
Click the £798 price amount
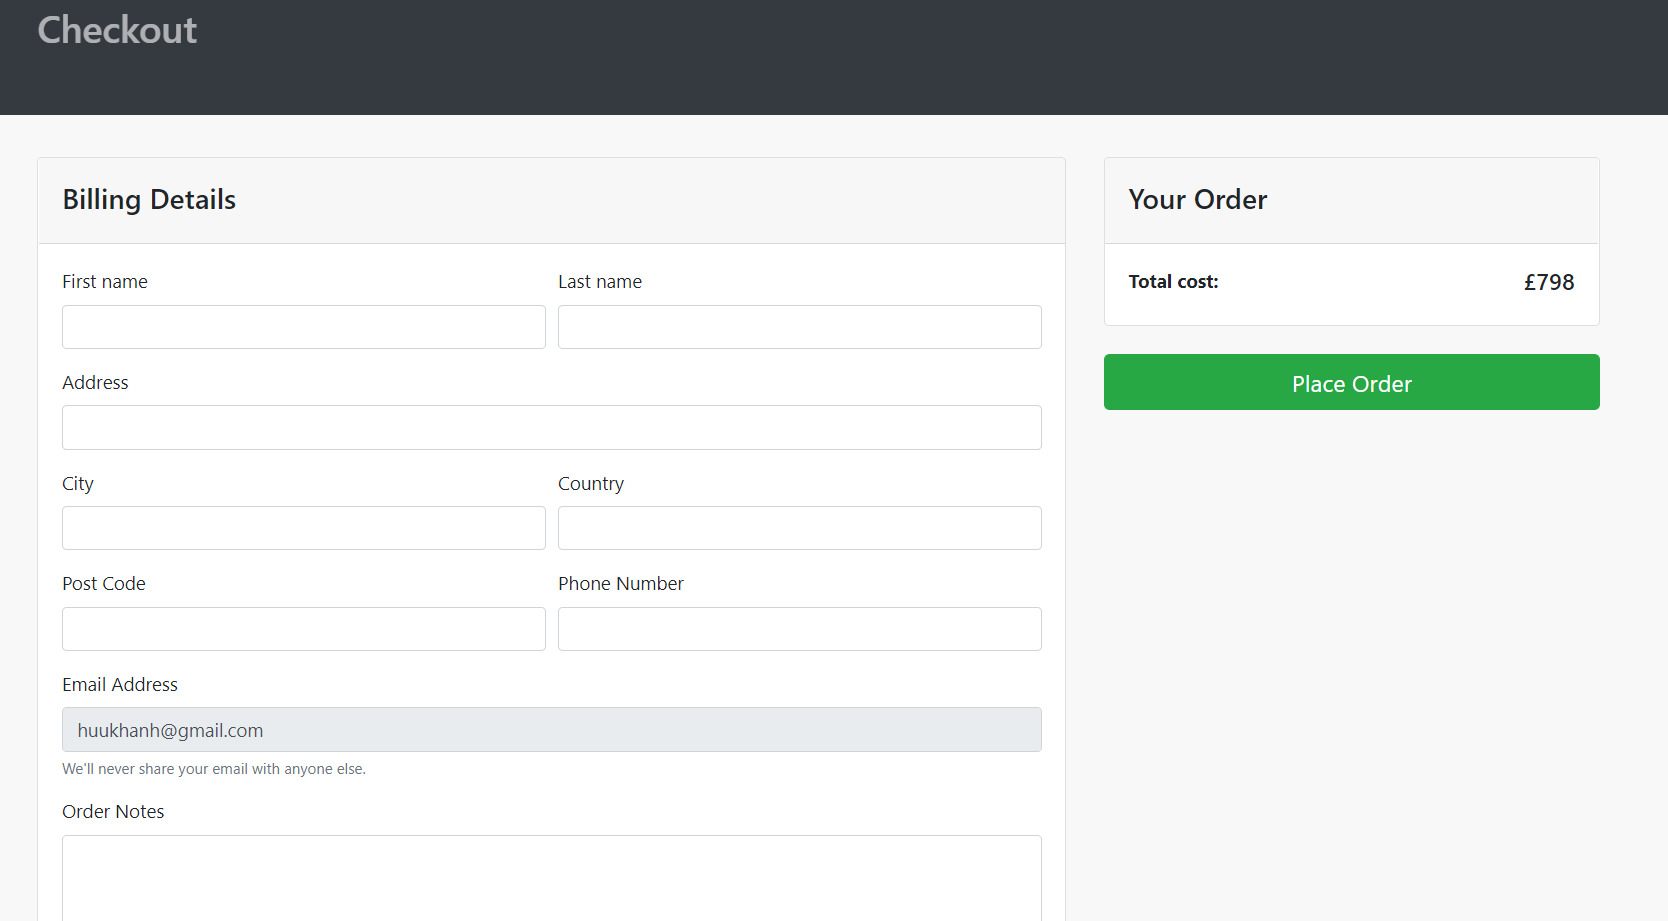(1548, 282)
